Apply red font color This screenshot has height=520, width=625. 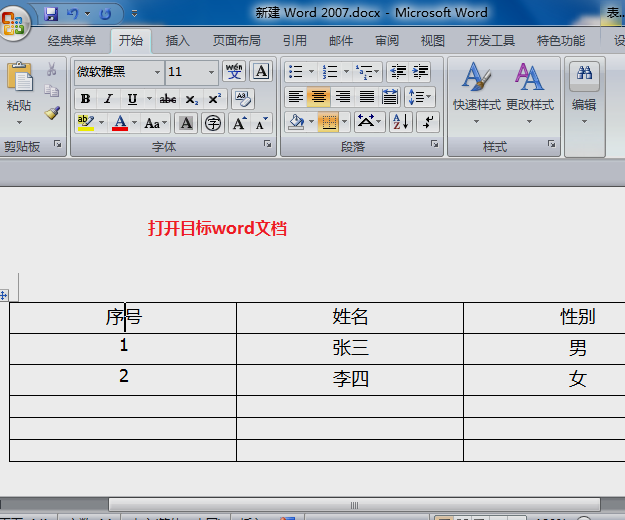[x=120, y=123]
